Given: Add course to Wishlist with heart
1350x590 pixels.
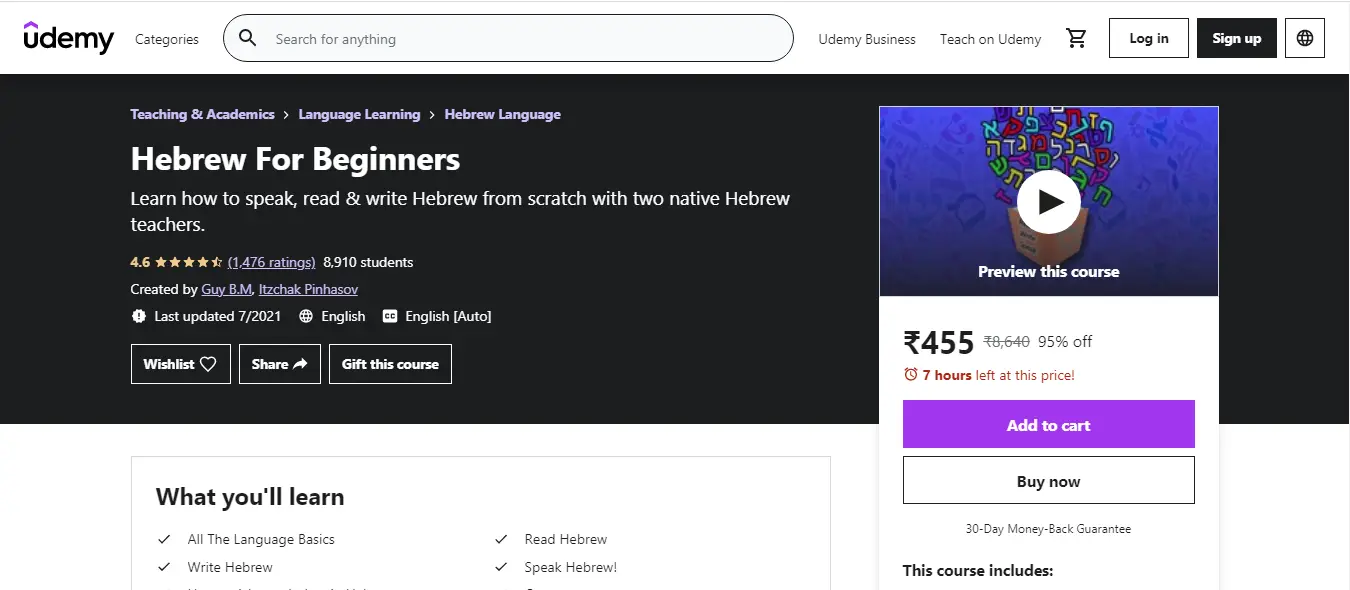Looking at the screenshot, I should click(x=181, y=364).
